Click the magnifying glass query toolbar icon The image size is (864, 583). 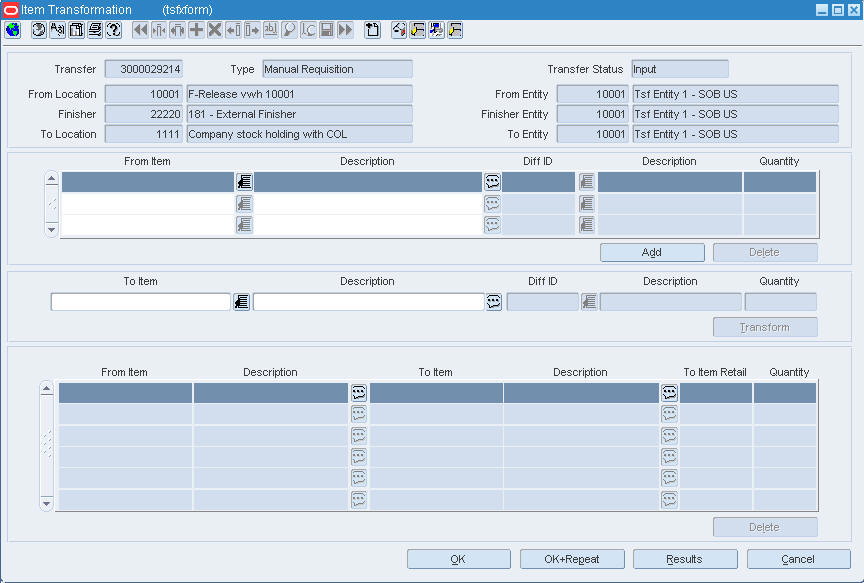(289, 30)
